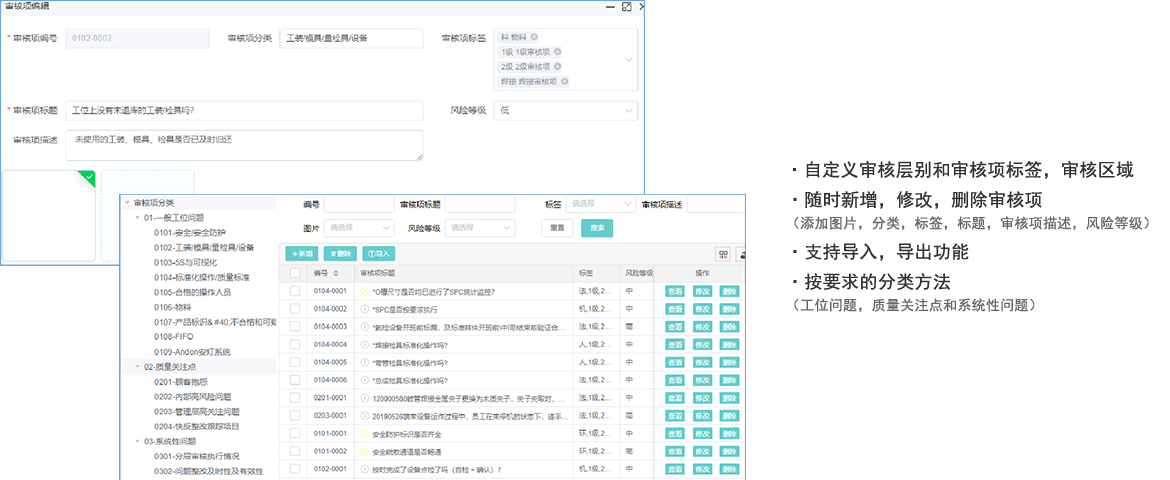Maximize the 审核项编辑 dialog
The width and height of the screenshot is (1170, 480).
[x=626, y=6]
